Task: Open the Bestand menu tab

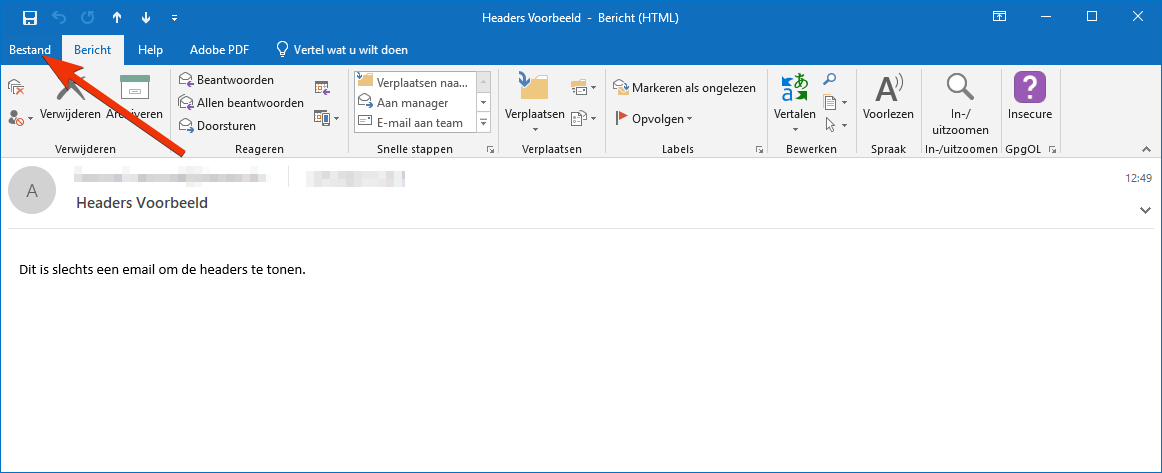Action: [30, 49]
